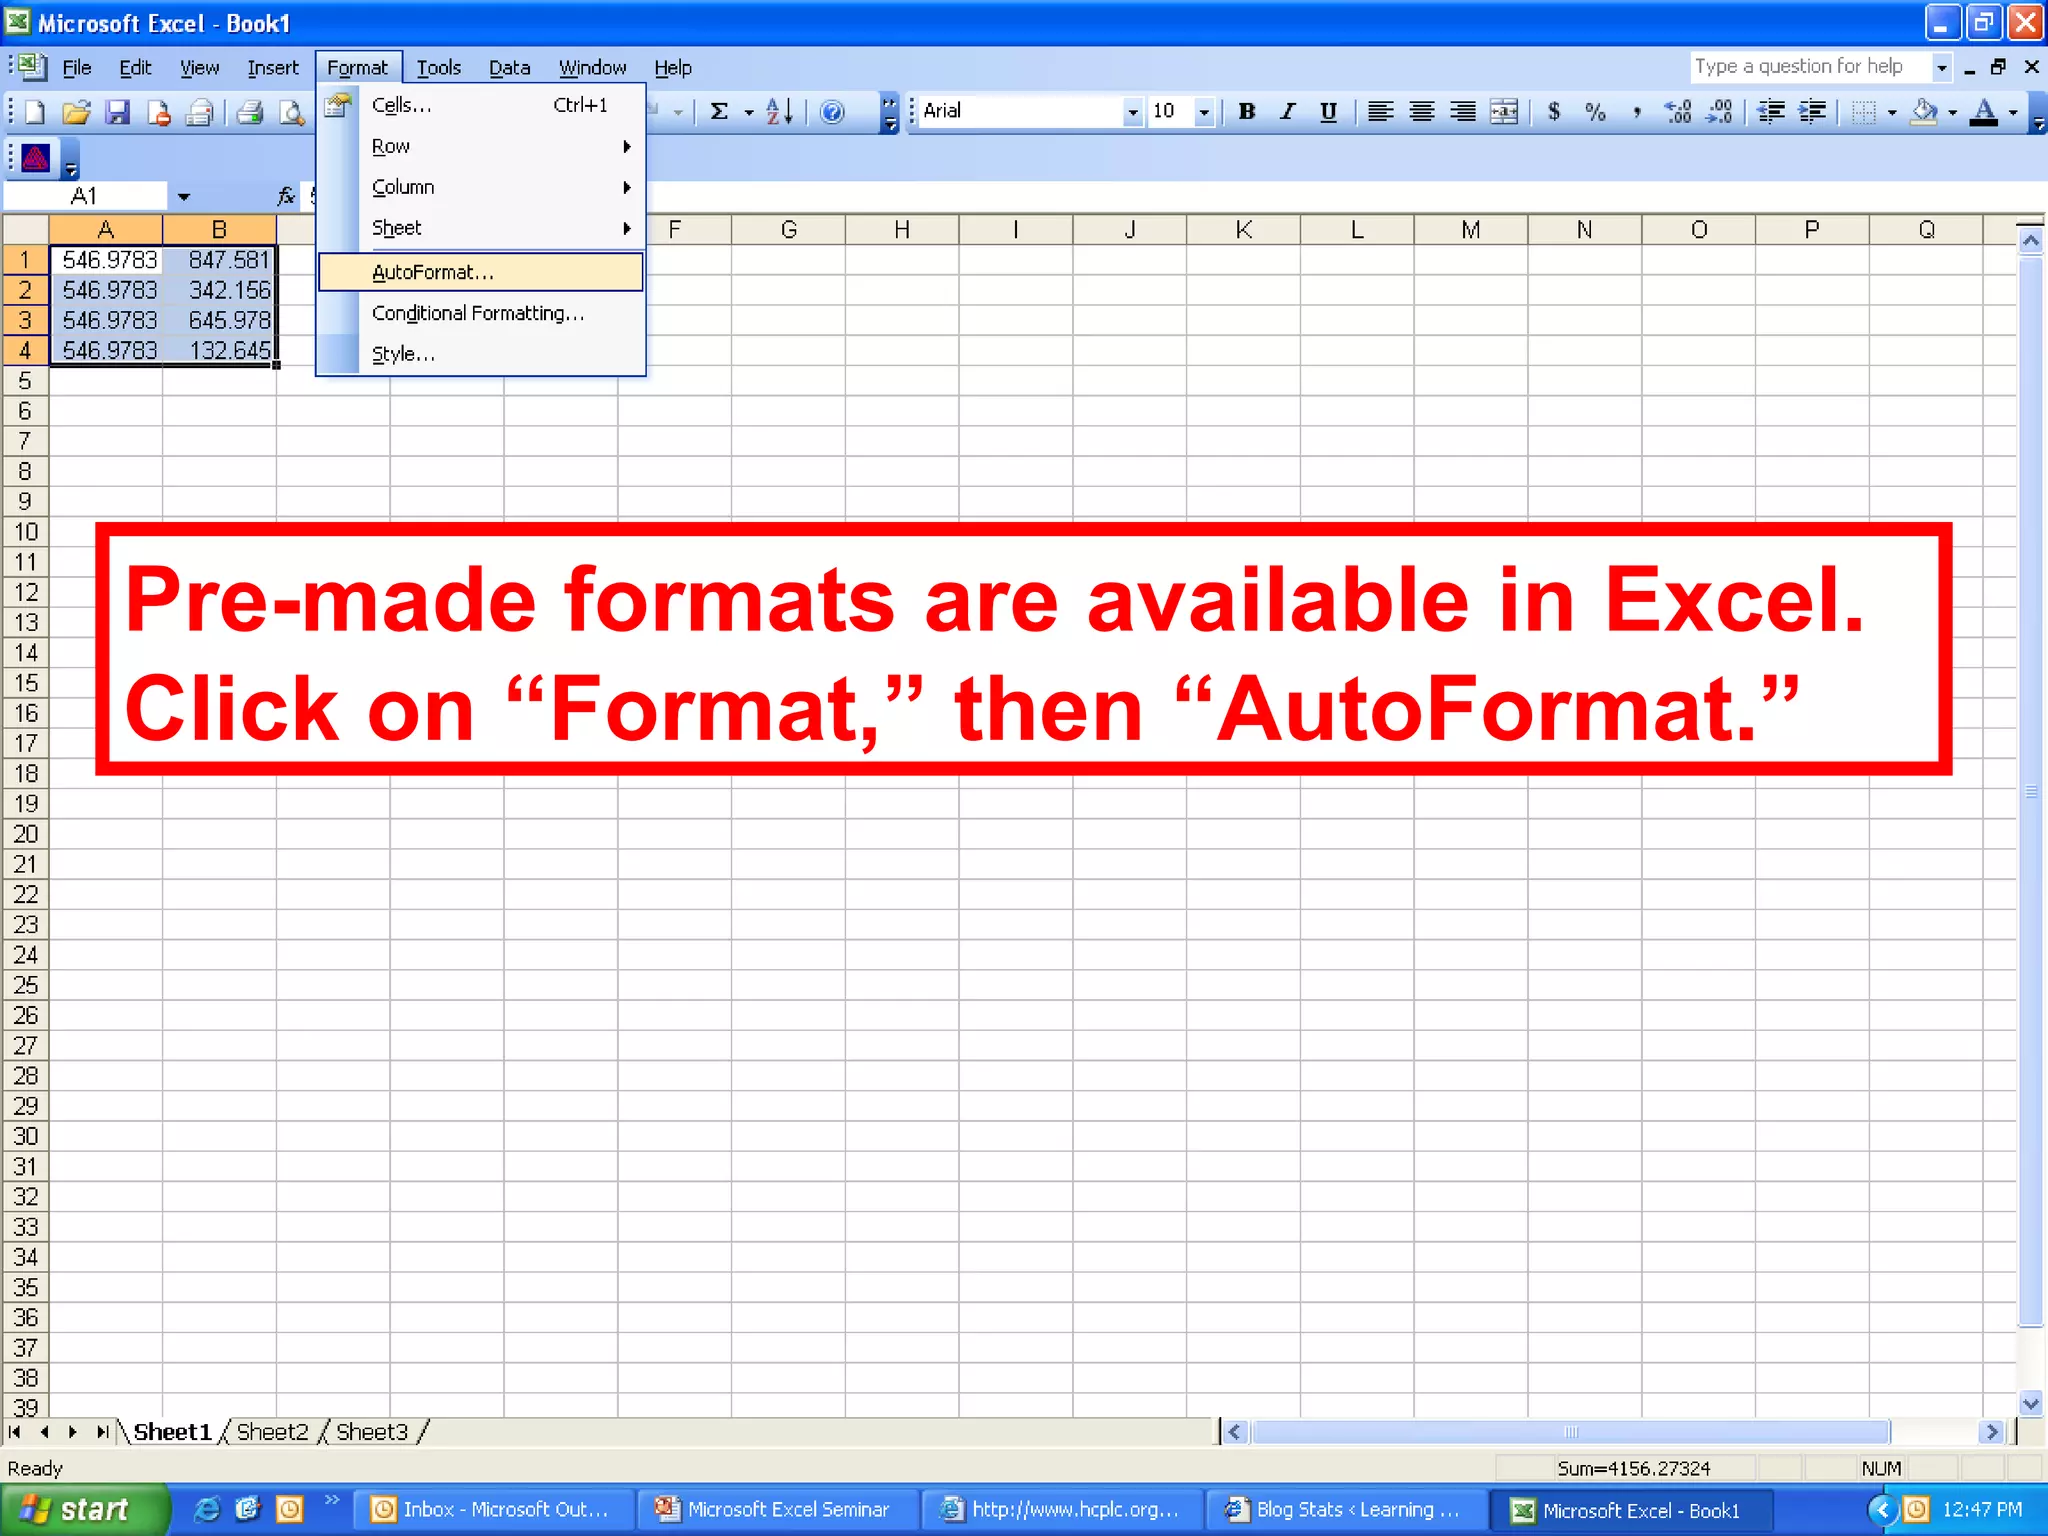Open the Name Box dropdown arrow
This screenshot has height=1536, width=2048.
click(x=183, y=196)
